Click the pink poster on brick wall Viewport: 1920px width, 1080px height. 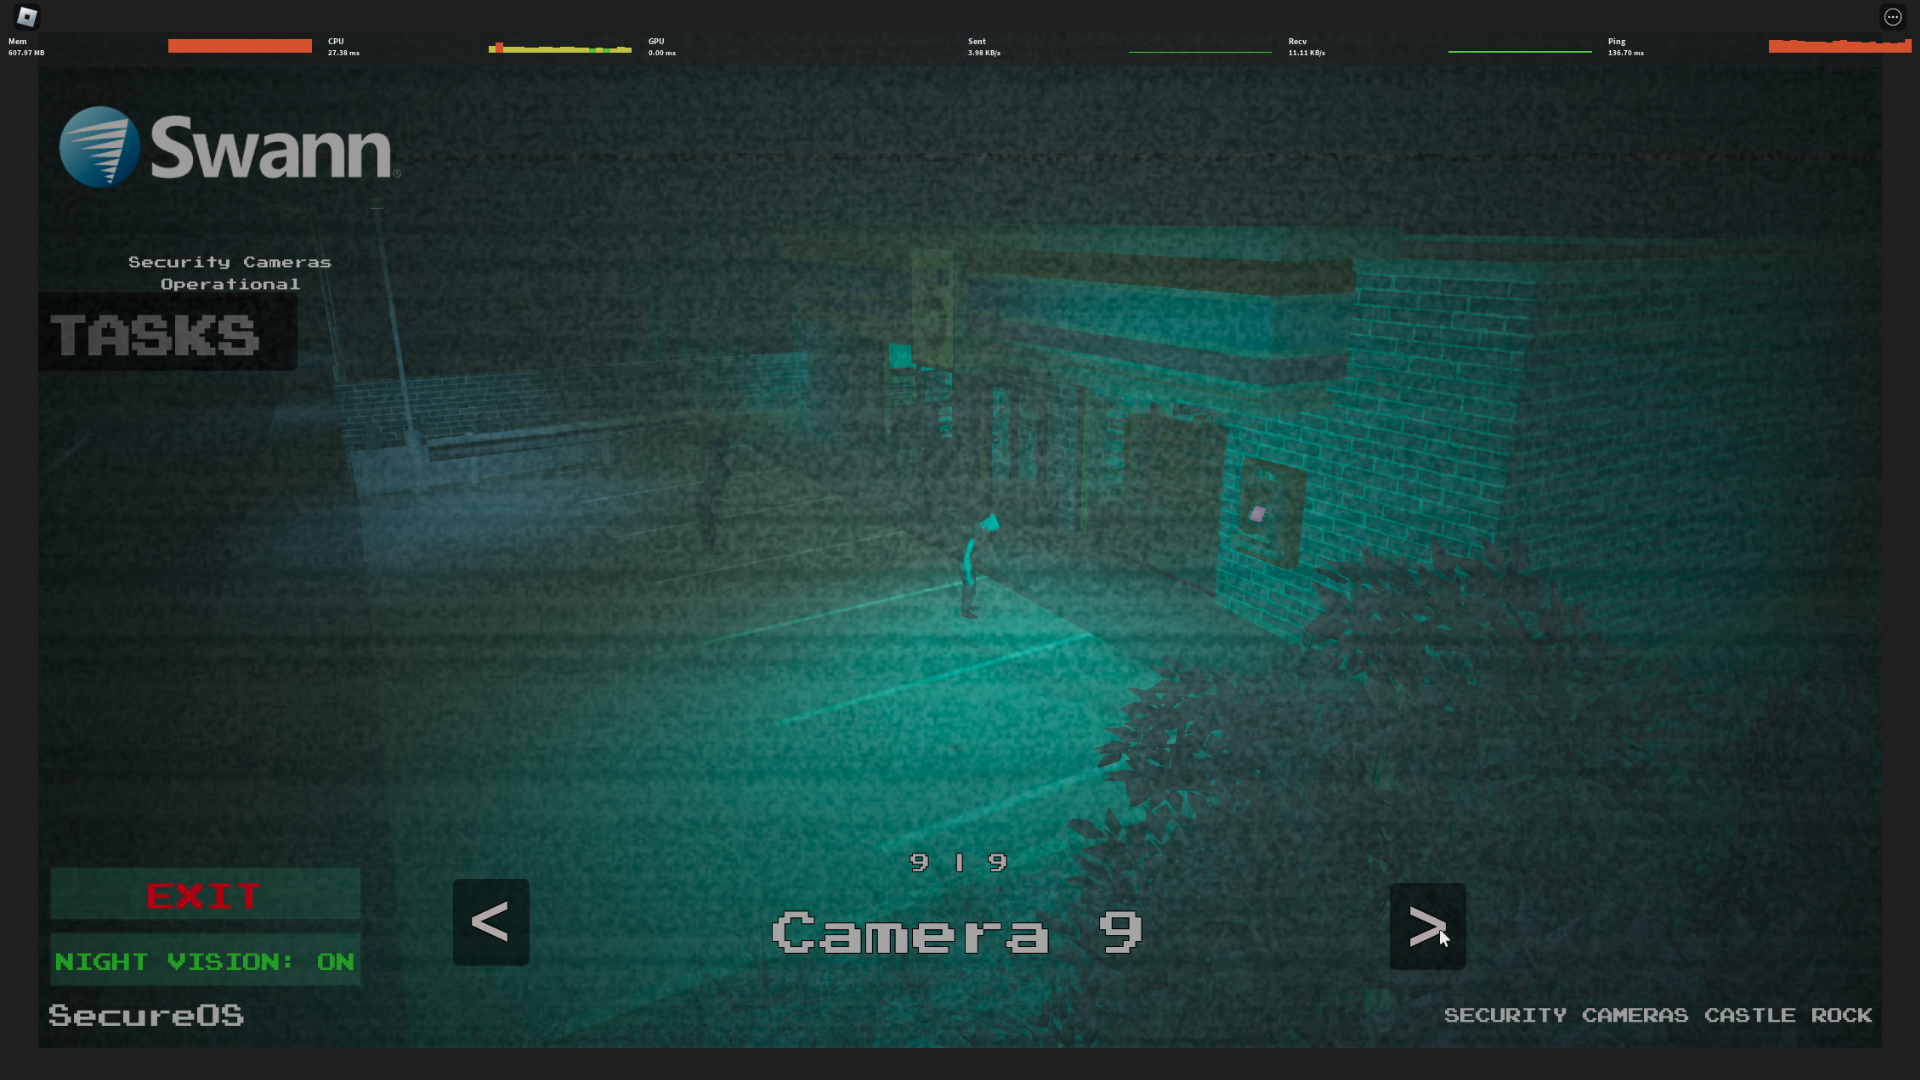click(x=1258, y=514)
